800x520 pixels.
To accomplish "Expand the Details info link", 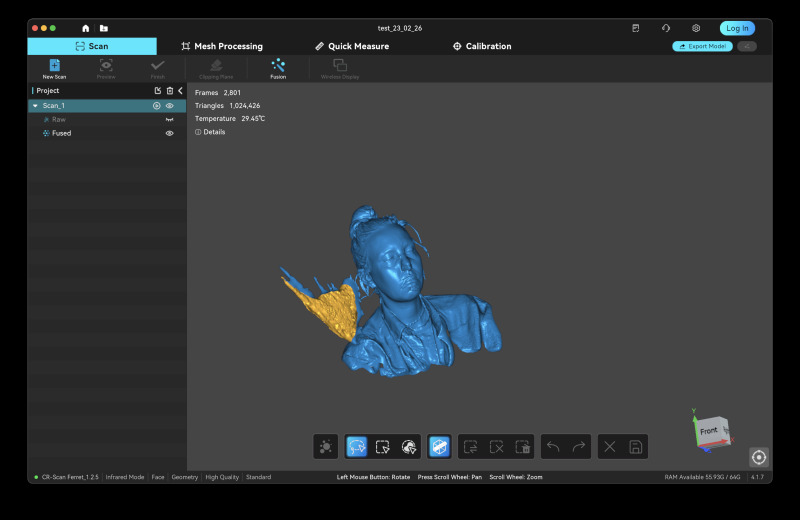I will [x=210, y=132].
